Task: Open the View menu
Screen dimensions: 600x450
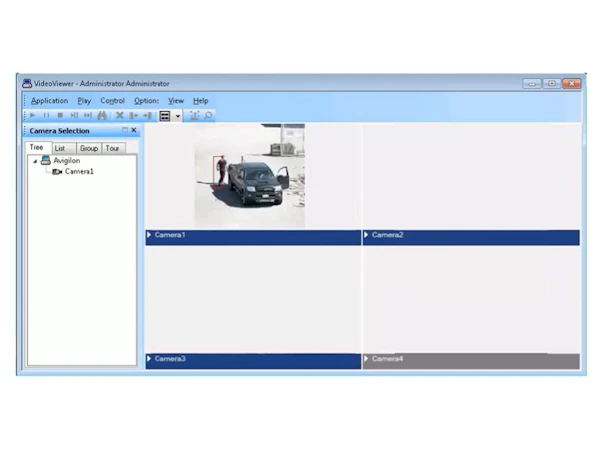Action: click(176, 101)
